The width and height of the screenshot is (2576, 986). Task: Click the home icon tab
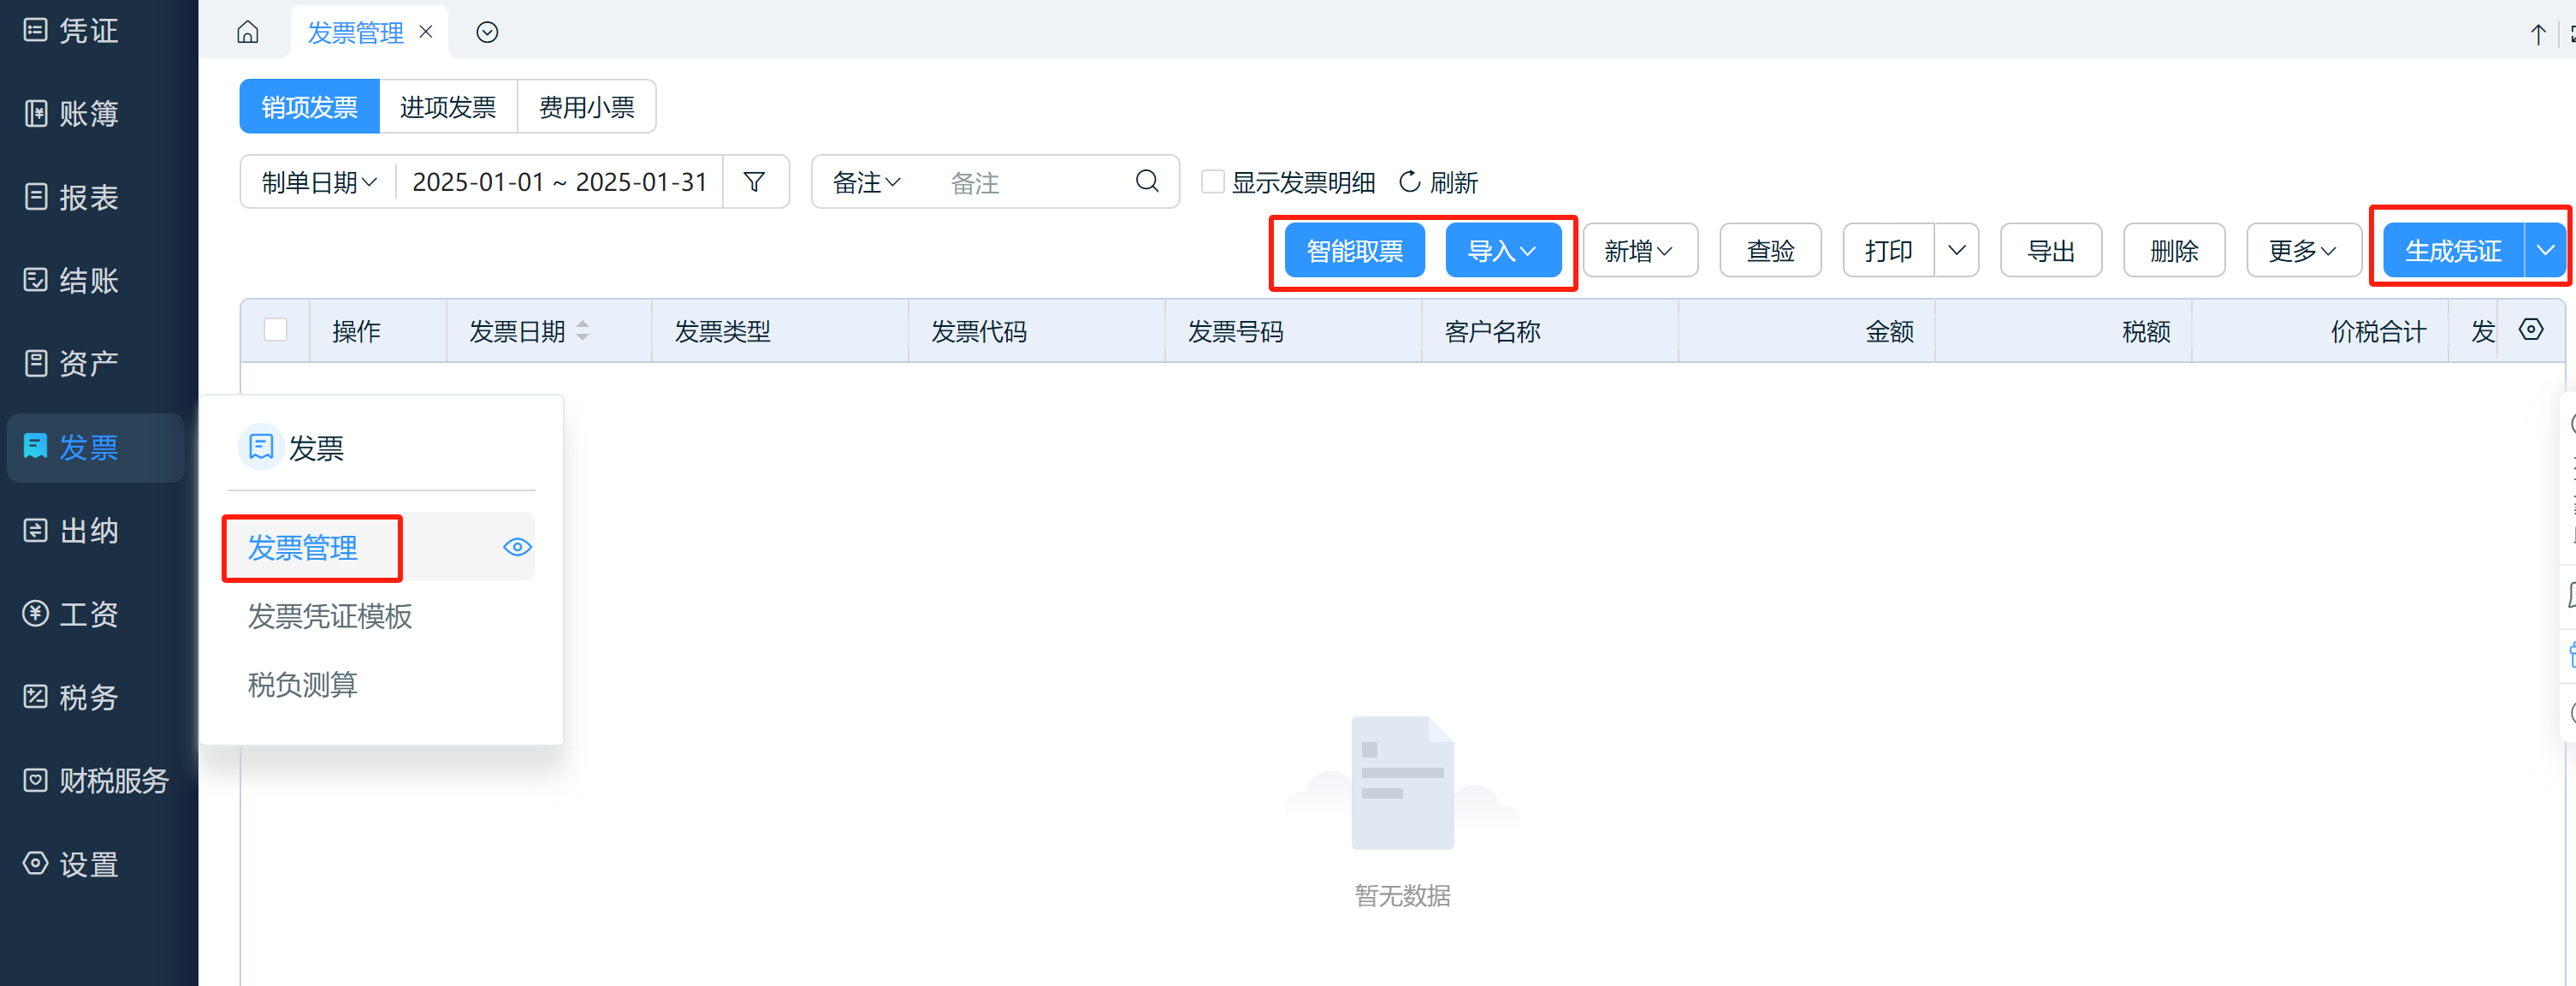point(247,33)
